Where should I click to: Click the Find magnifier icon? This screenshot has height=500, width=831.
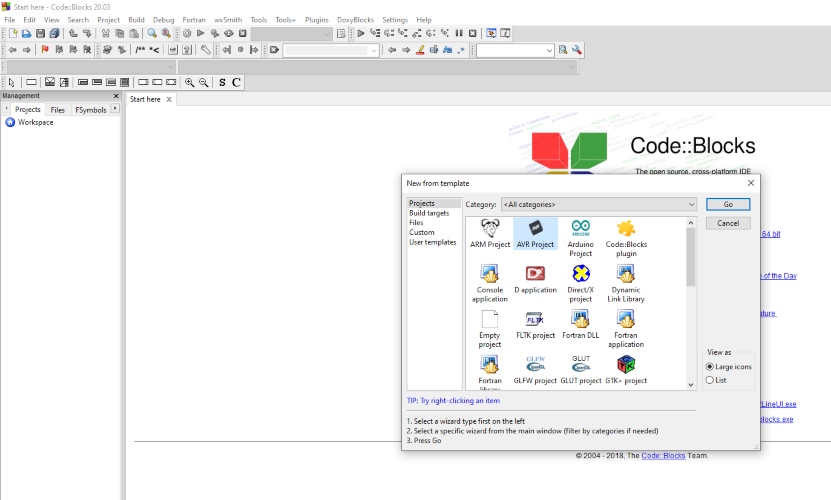point(152,33)
